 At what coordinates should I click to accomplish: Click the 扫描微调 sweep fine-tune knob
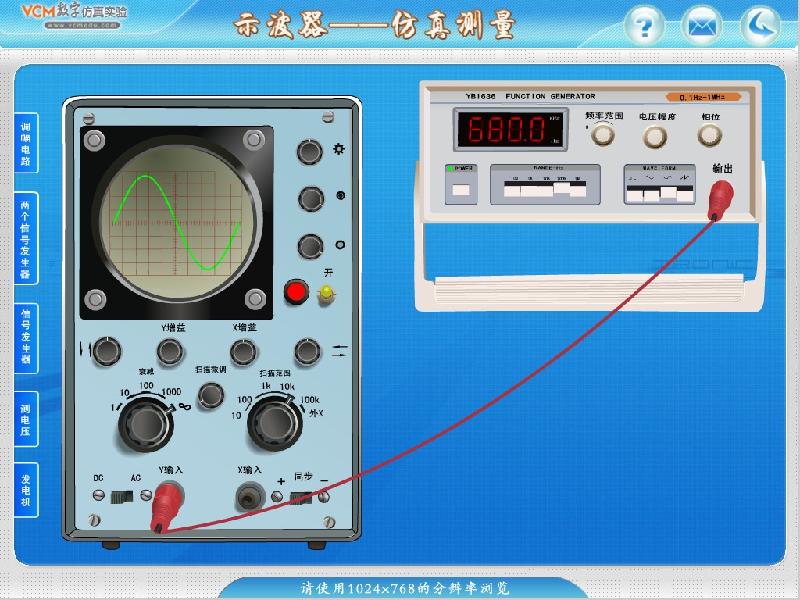[x=209, y=396]
